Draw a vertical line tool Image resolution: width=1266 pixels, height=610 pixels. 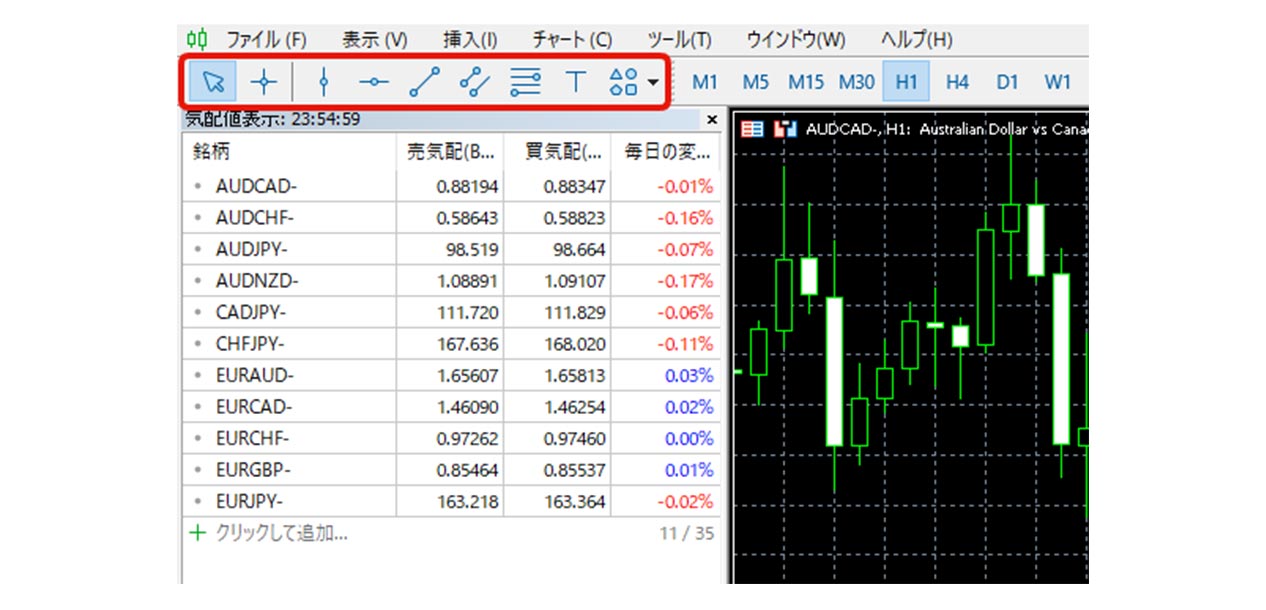click(x=323, y=82)
